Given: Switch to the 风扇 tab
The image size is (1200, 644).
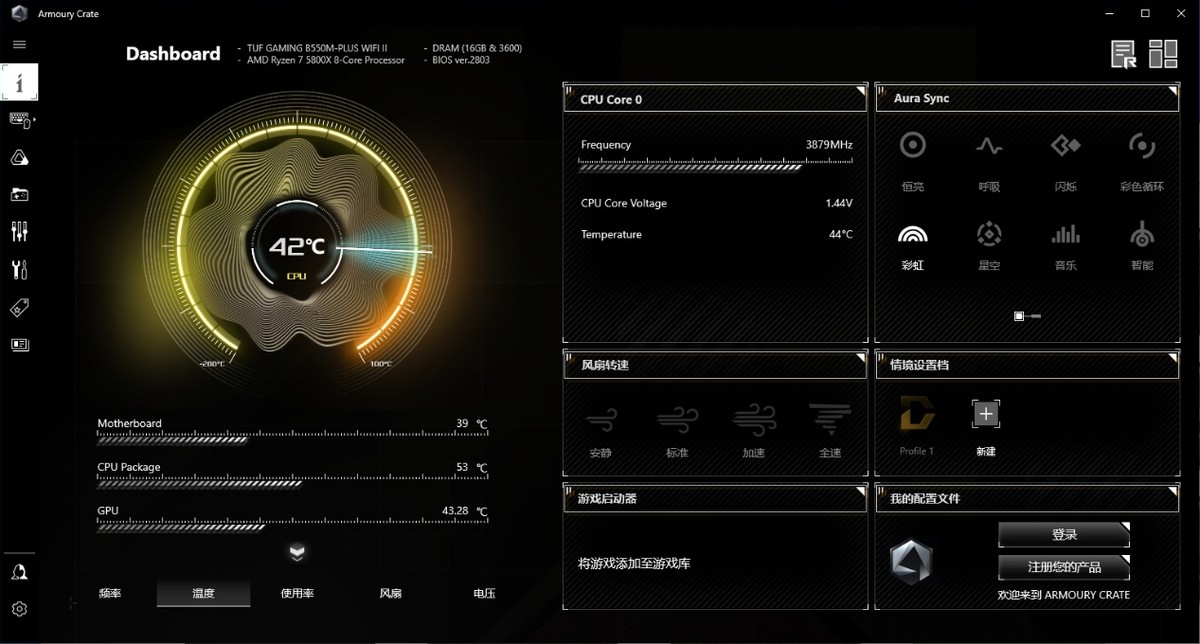Looking at the screenshot, I should 390,593.
